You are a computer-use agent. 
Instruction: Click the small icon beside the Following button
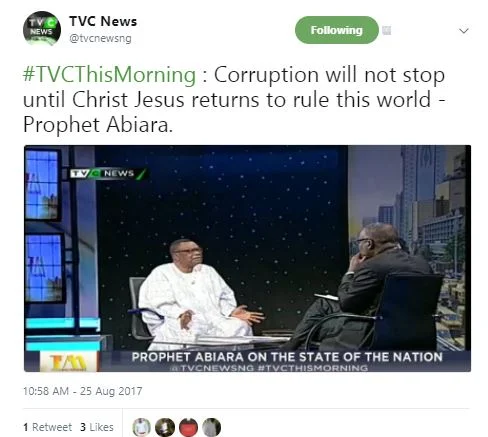tap(386, 31)
